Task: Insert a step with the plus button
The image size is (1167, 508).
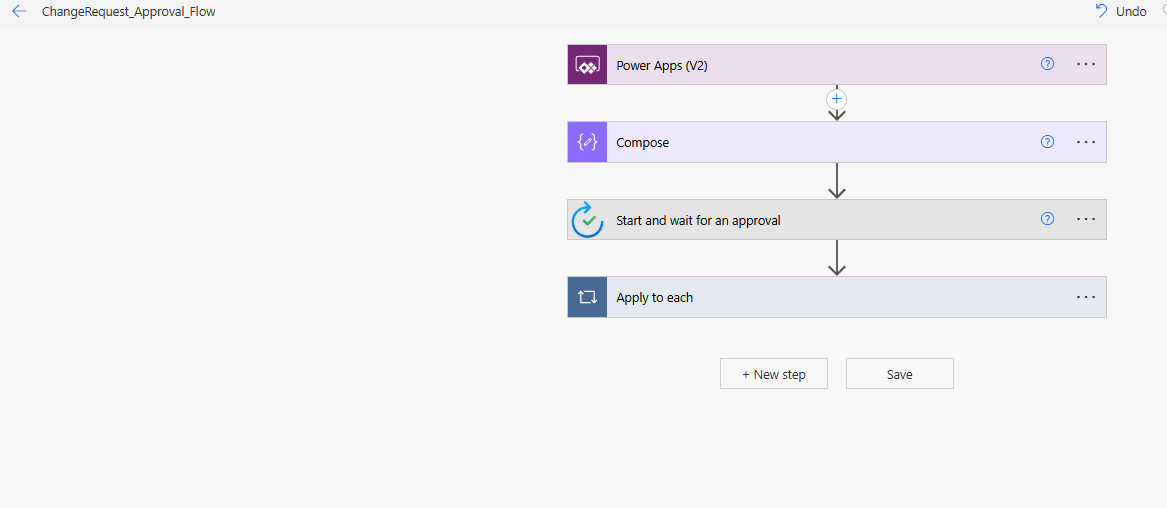Action: tap(837, 98)
